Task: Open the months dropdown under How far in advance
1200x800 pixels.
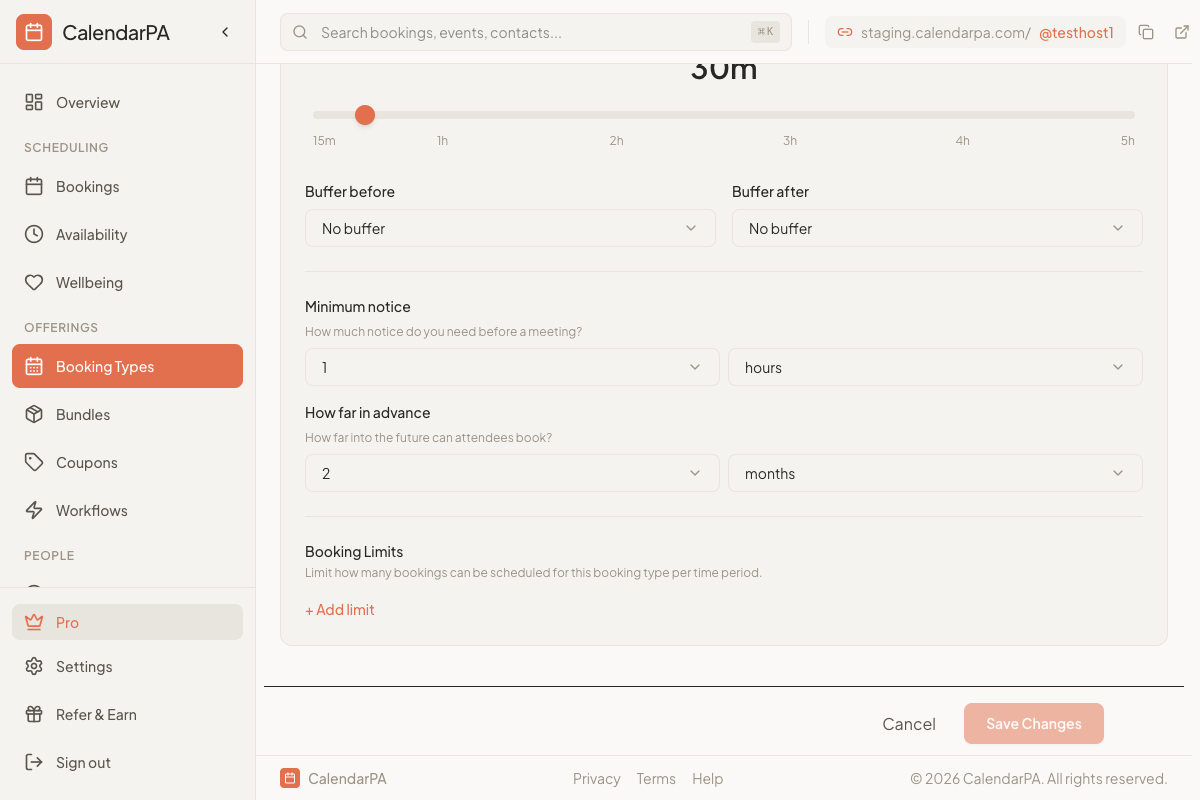Action: click(x=935, y=473)
